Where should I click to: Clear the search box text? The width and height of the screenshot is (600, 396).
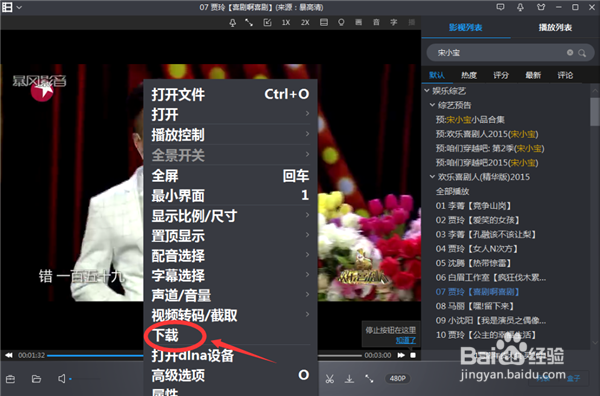point(570,52)
